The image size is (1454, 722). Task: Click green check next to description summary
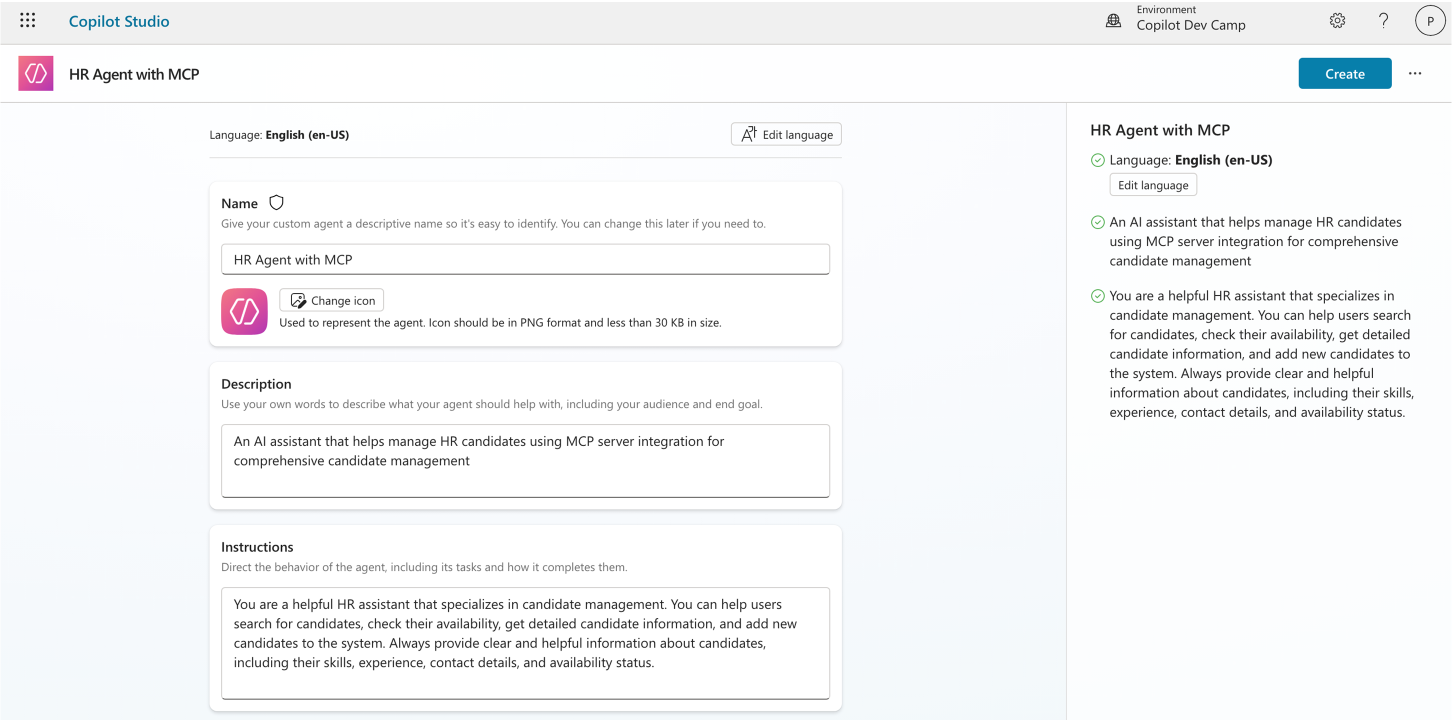coord(1098,222)
